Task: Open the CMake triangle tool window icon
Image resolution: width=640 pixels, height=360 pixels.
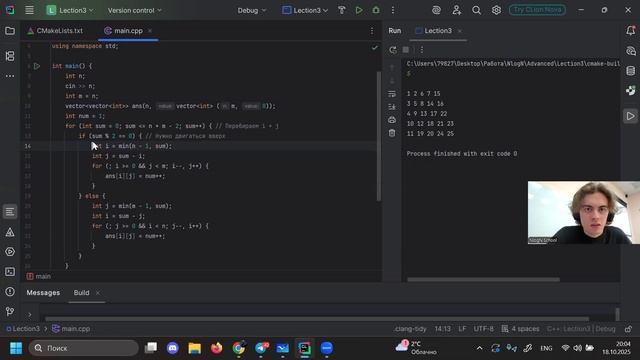Action: pyautogui.click(x=10, y=232)
